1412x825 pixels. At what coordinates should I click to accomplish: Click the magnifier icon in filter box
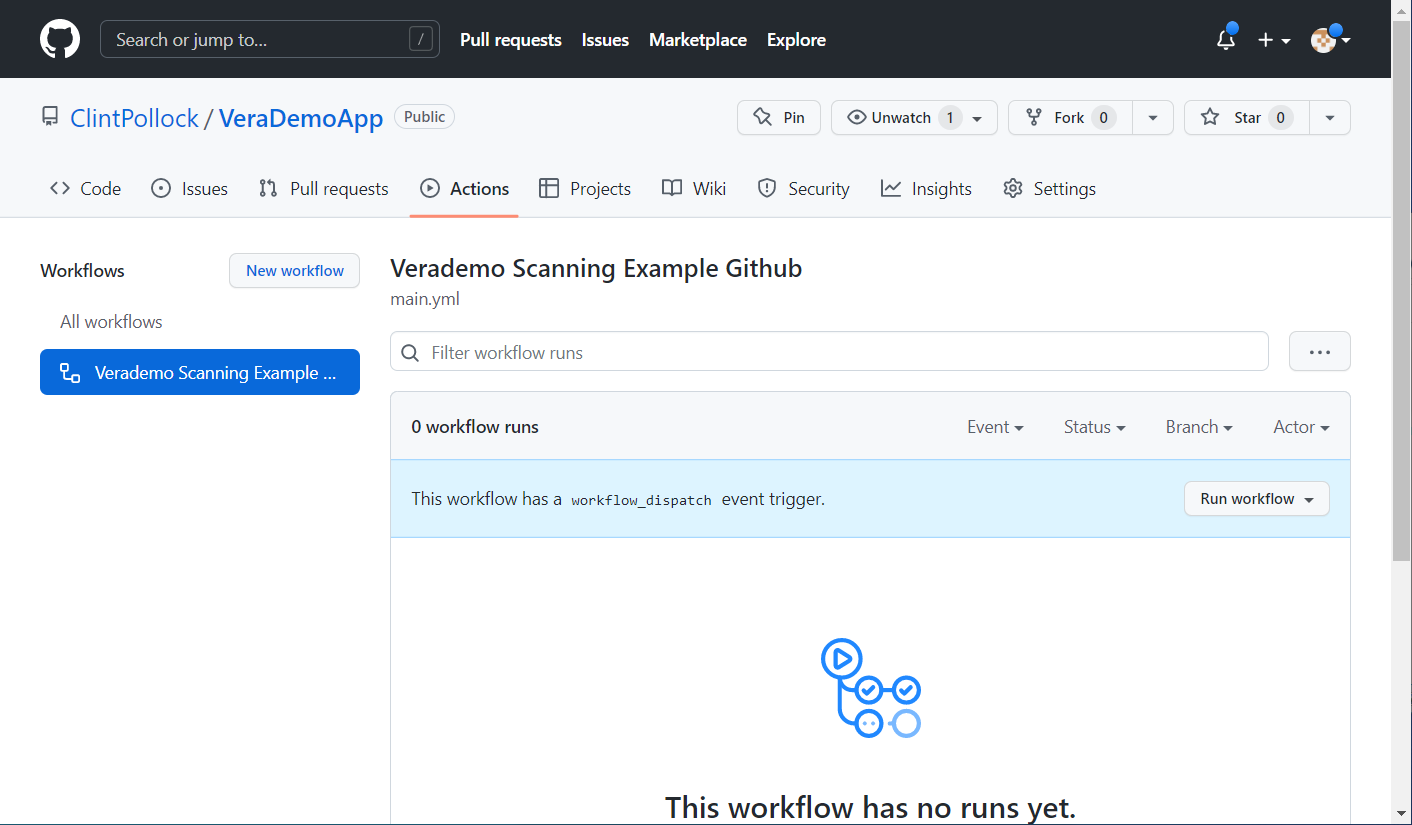pos(410,352)
